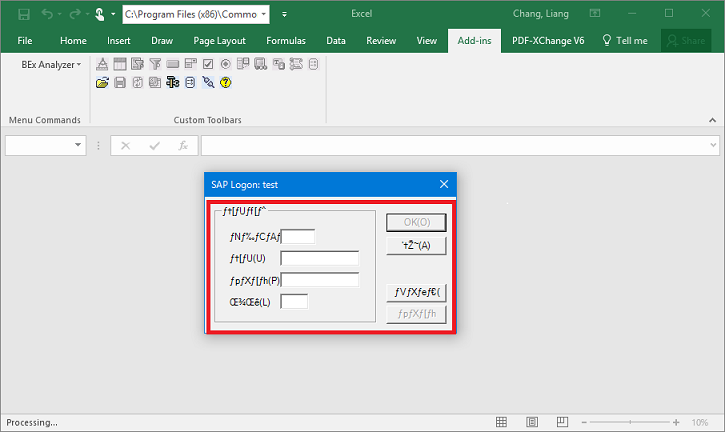This screenshot has width=725, height=432.
Task: Insert Radio Button Group design icon
Action: 225,64
